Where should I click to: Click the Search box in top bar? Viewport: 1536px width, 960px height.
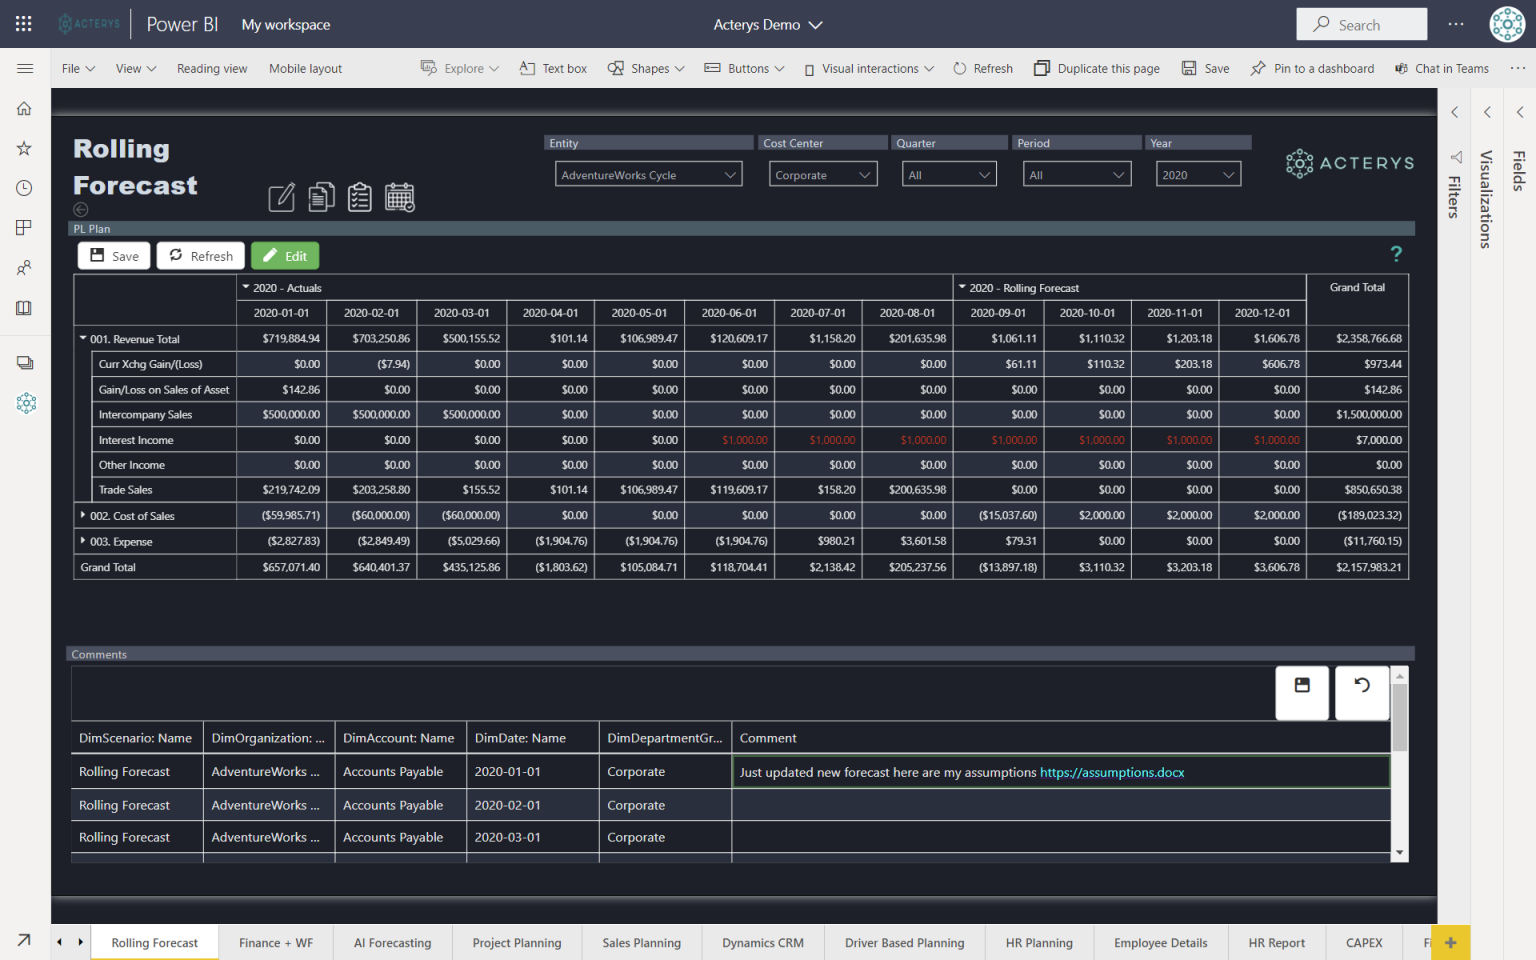(x=1361, y=25)
